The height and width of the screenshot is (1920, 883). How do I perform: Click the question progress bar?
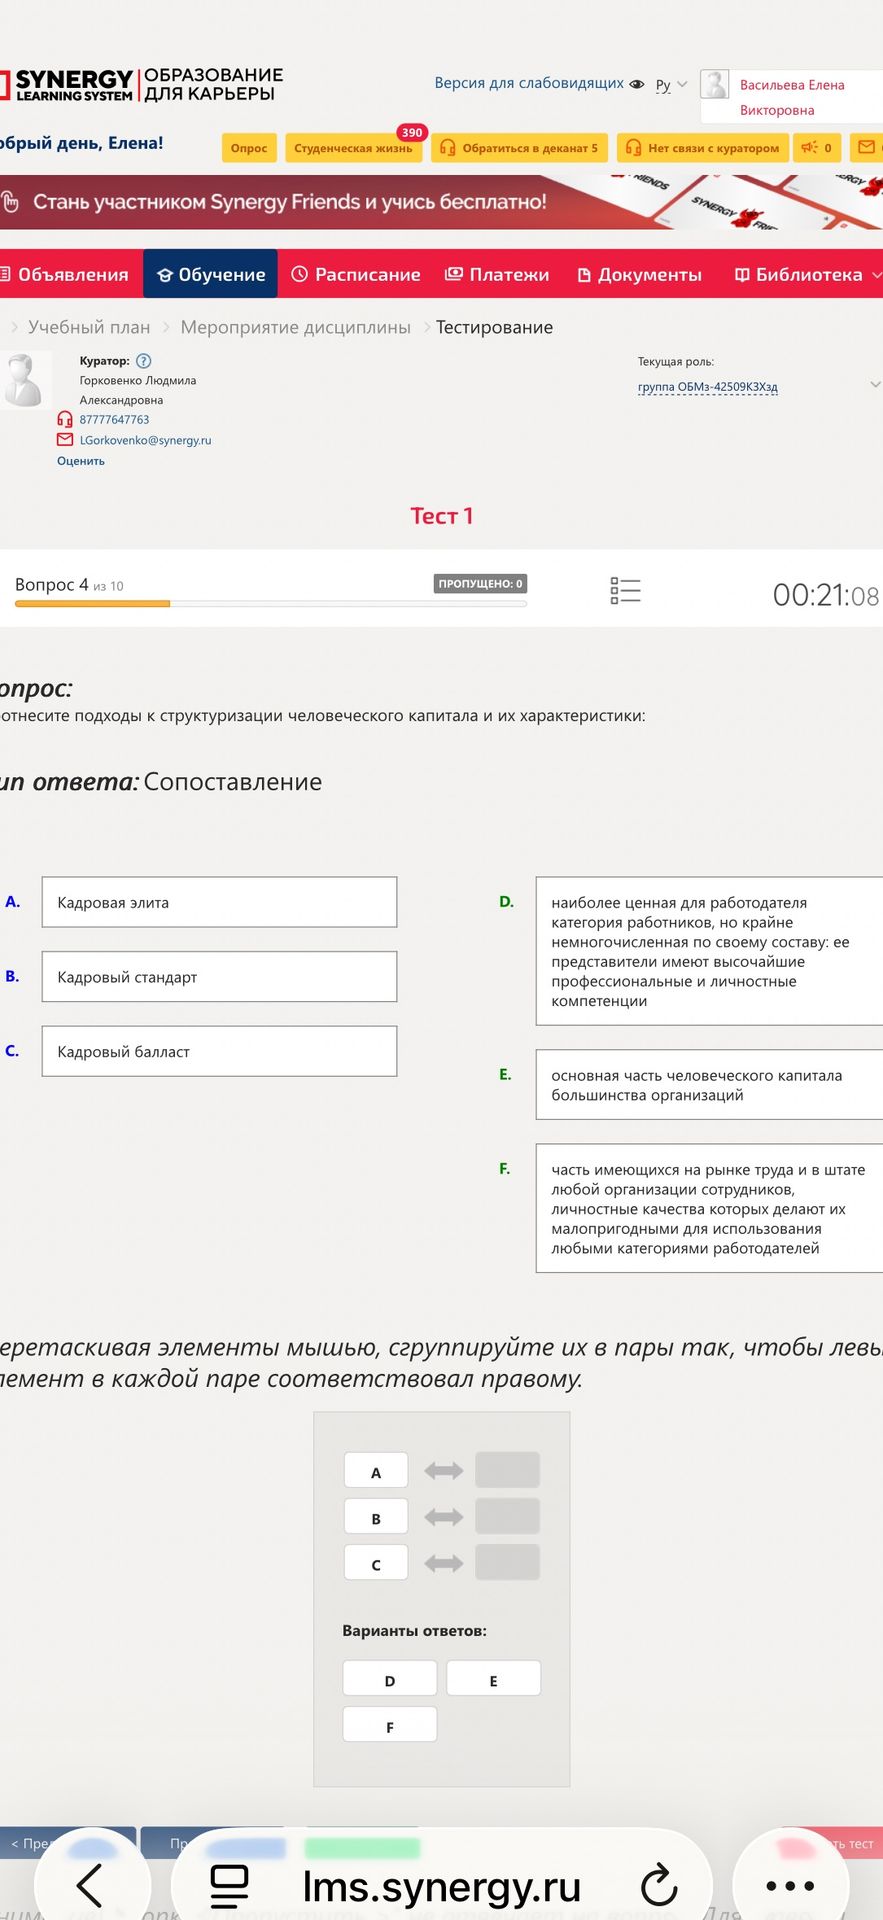click(x=271, y=604)
